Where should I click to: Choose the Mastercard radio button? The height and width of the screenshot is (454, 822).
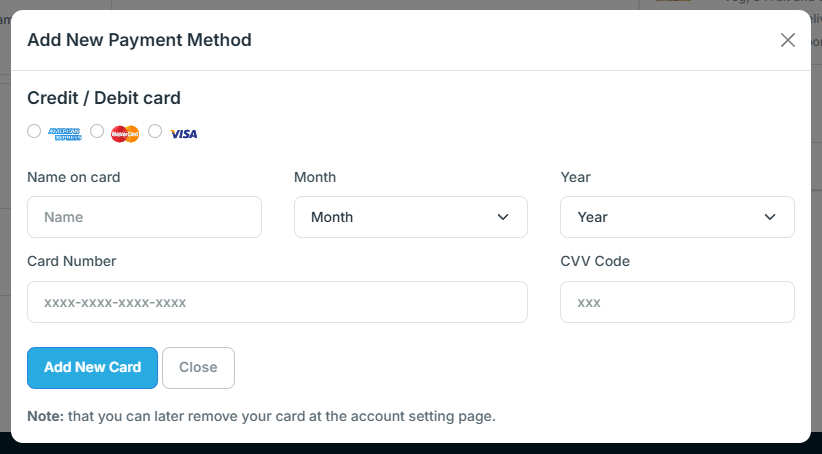pyautogui.click(x=97, y=131)
